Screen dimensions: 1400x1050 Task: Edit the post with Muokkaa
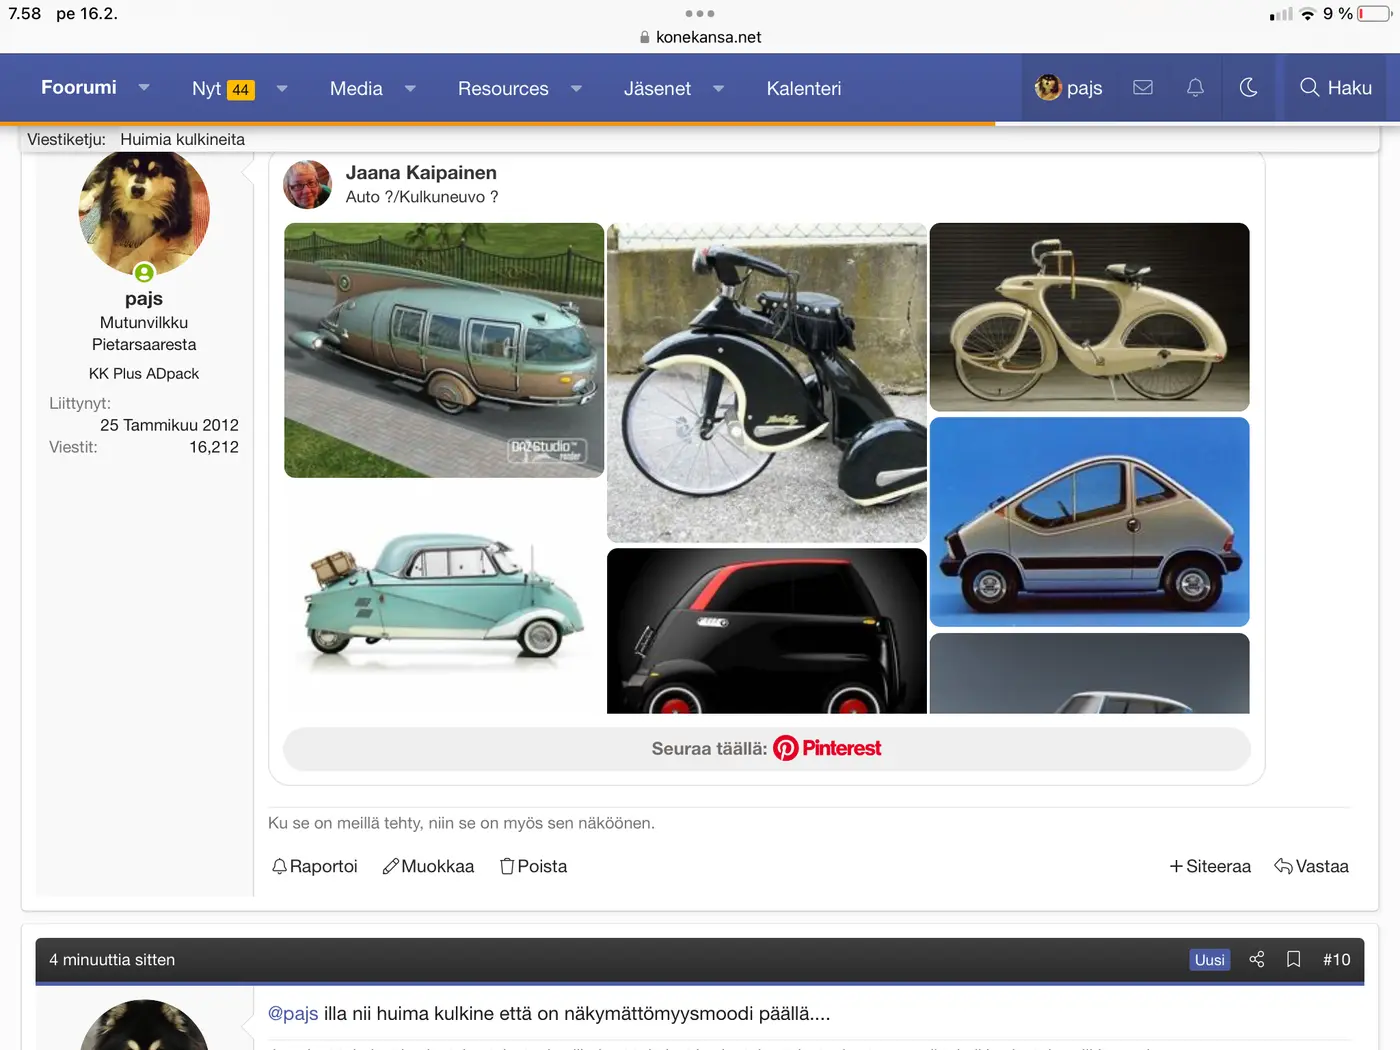pyautogui.click(x=428, y=866)
